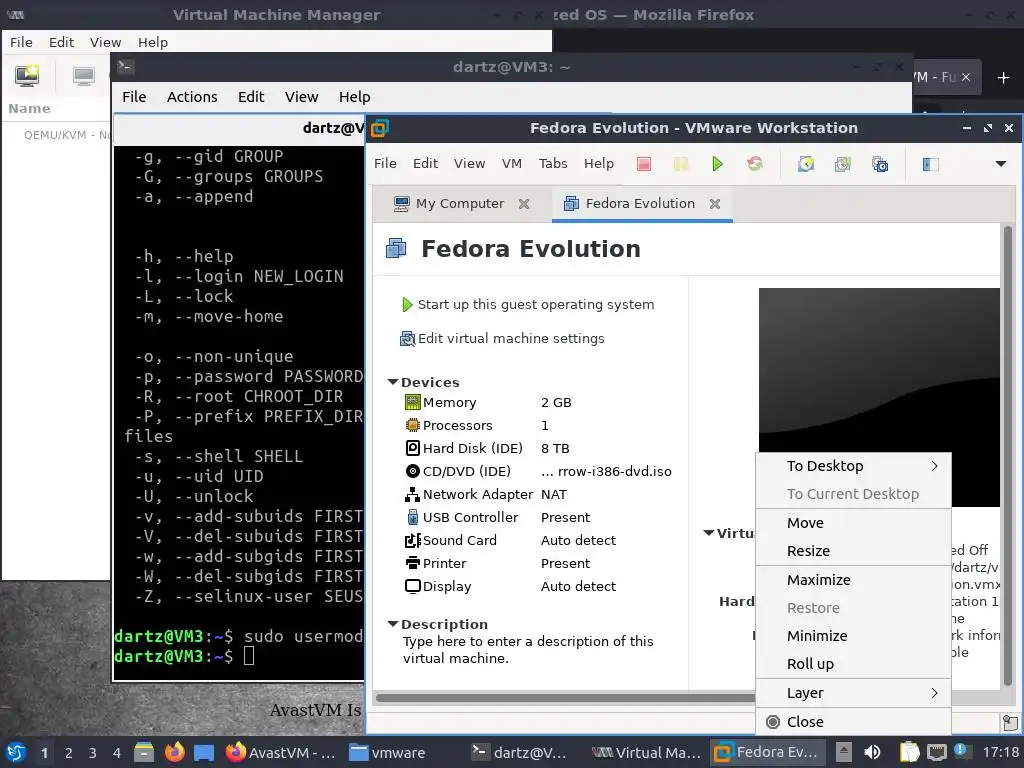Image resolution: width=1024 pixels, height=768 pixels.
Task: Click the yellow Suspend toolbar icon
Action: coord(680,164)
